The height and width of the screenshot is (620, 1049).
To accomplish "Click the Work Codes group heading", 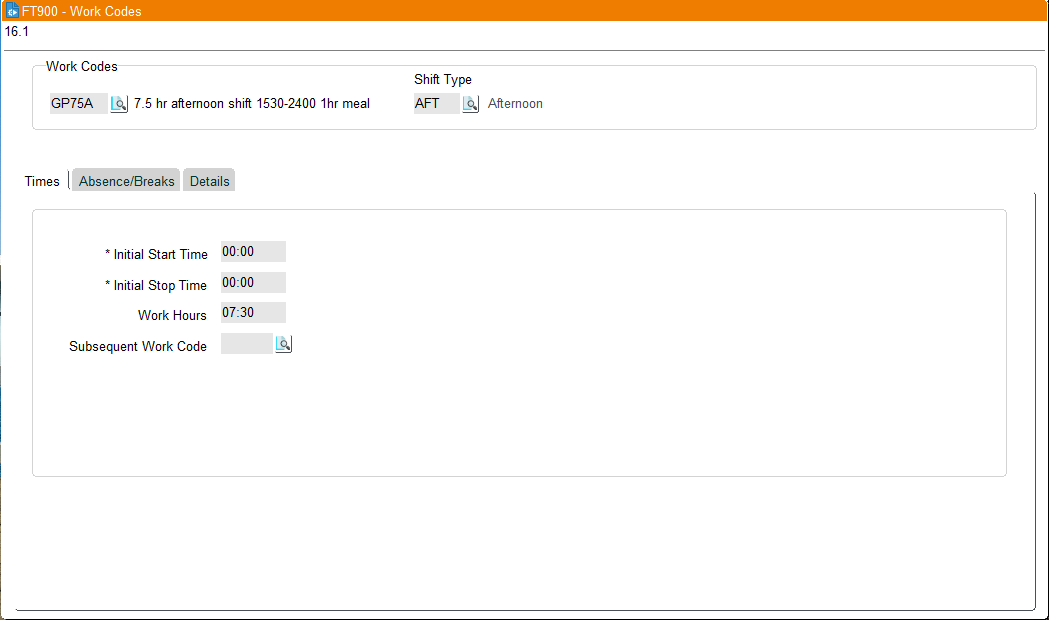I will click(x=81, y=66).
